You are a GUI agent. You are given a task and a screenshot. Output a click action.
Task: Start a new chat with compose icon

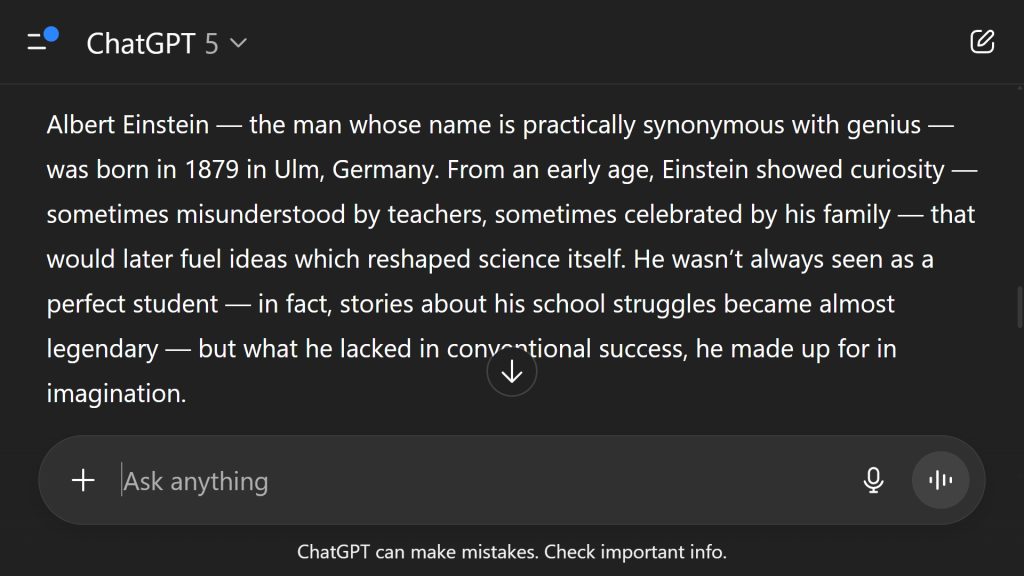pyautogui.click(x=982, y=41)
